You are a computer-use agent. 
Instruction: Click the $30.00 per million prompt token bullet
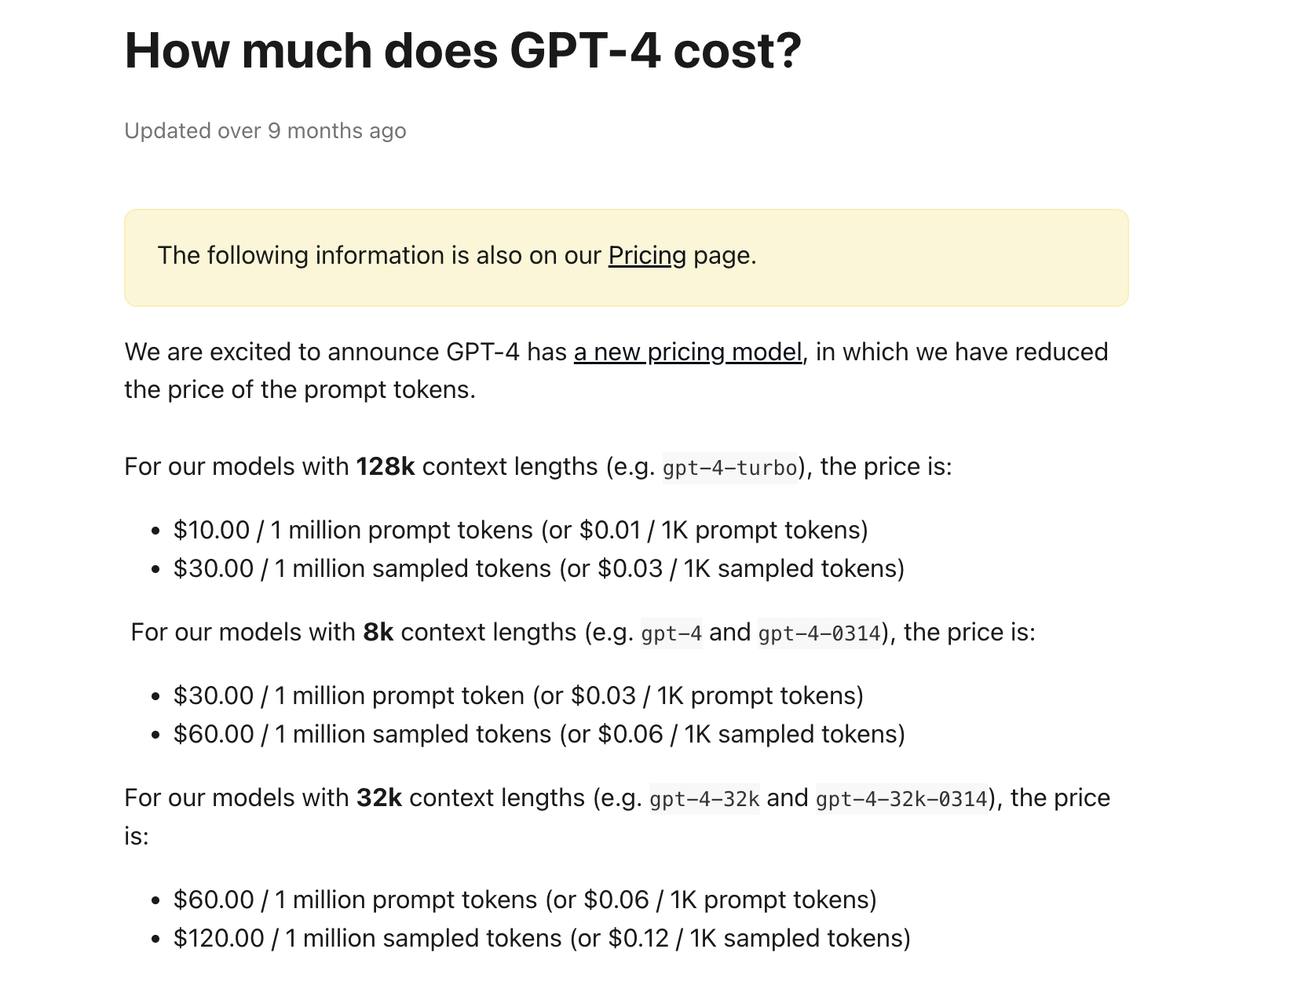click(x=518, y=696)
